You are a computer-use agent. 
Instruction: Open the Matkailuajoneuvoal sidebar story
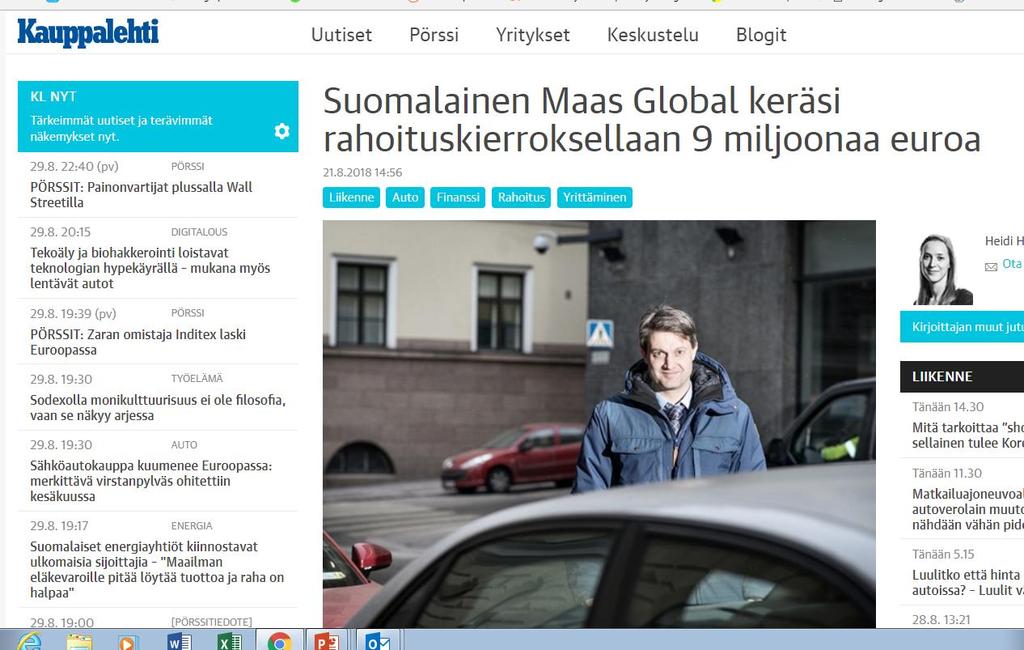pos(968,509)
